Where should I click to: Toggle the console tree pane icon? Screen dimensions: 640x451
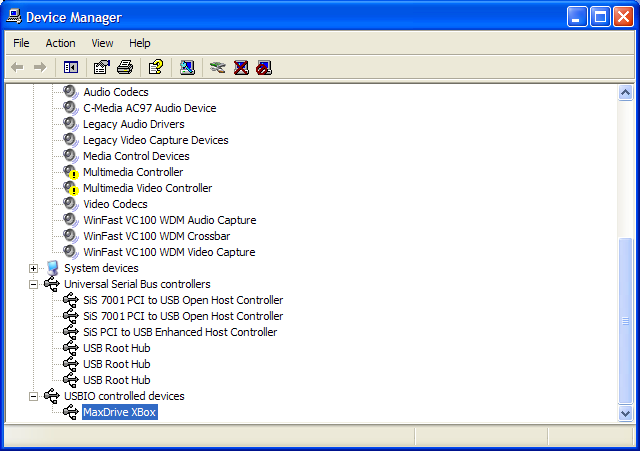71,67
